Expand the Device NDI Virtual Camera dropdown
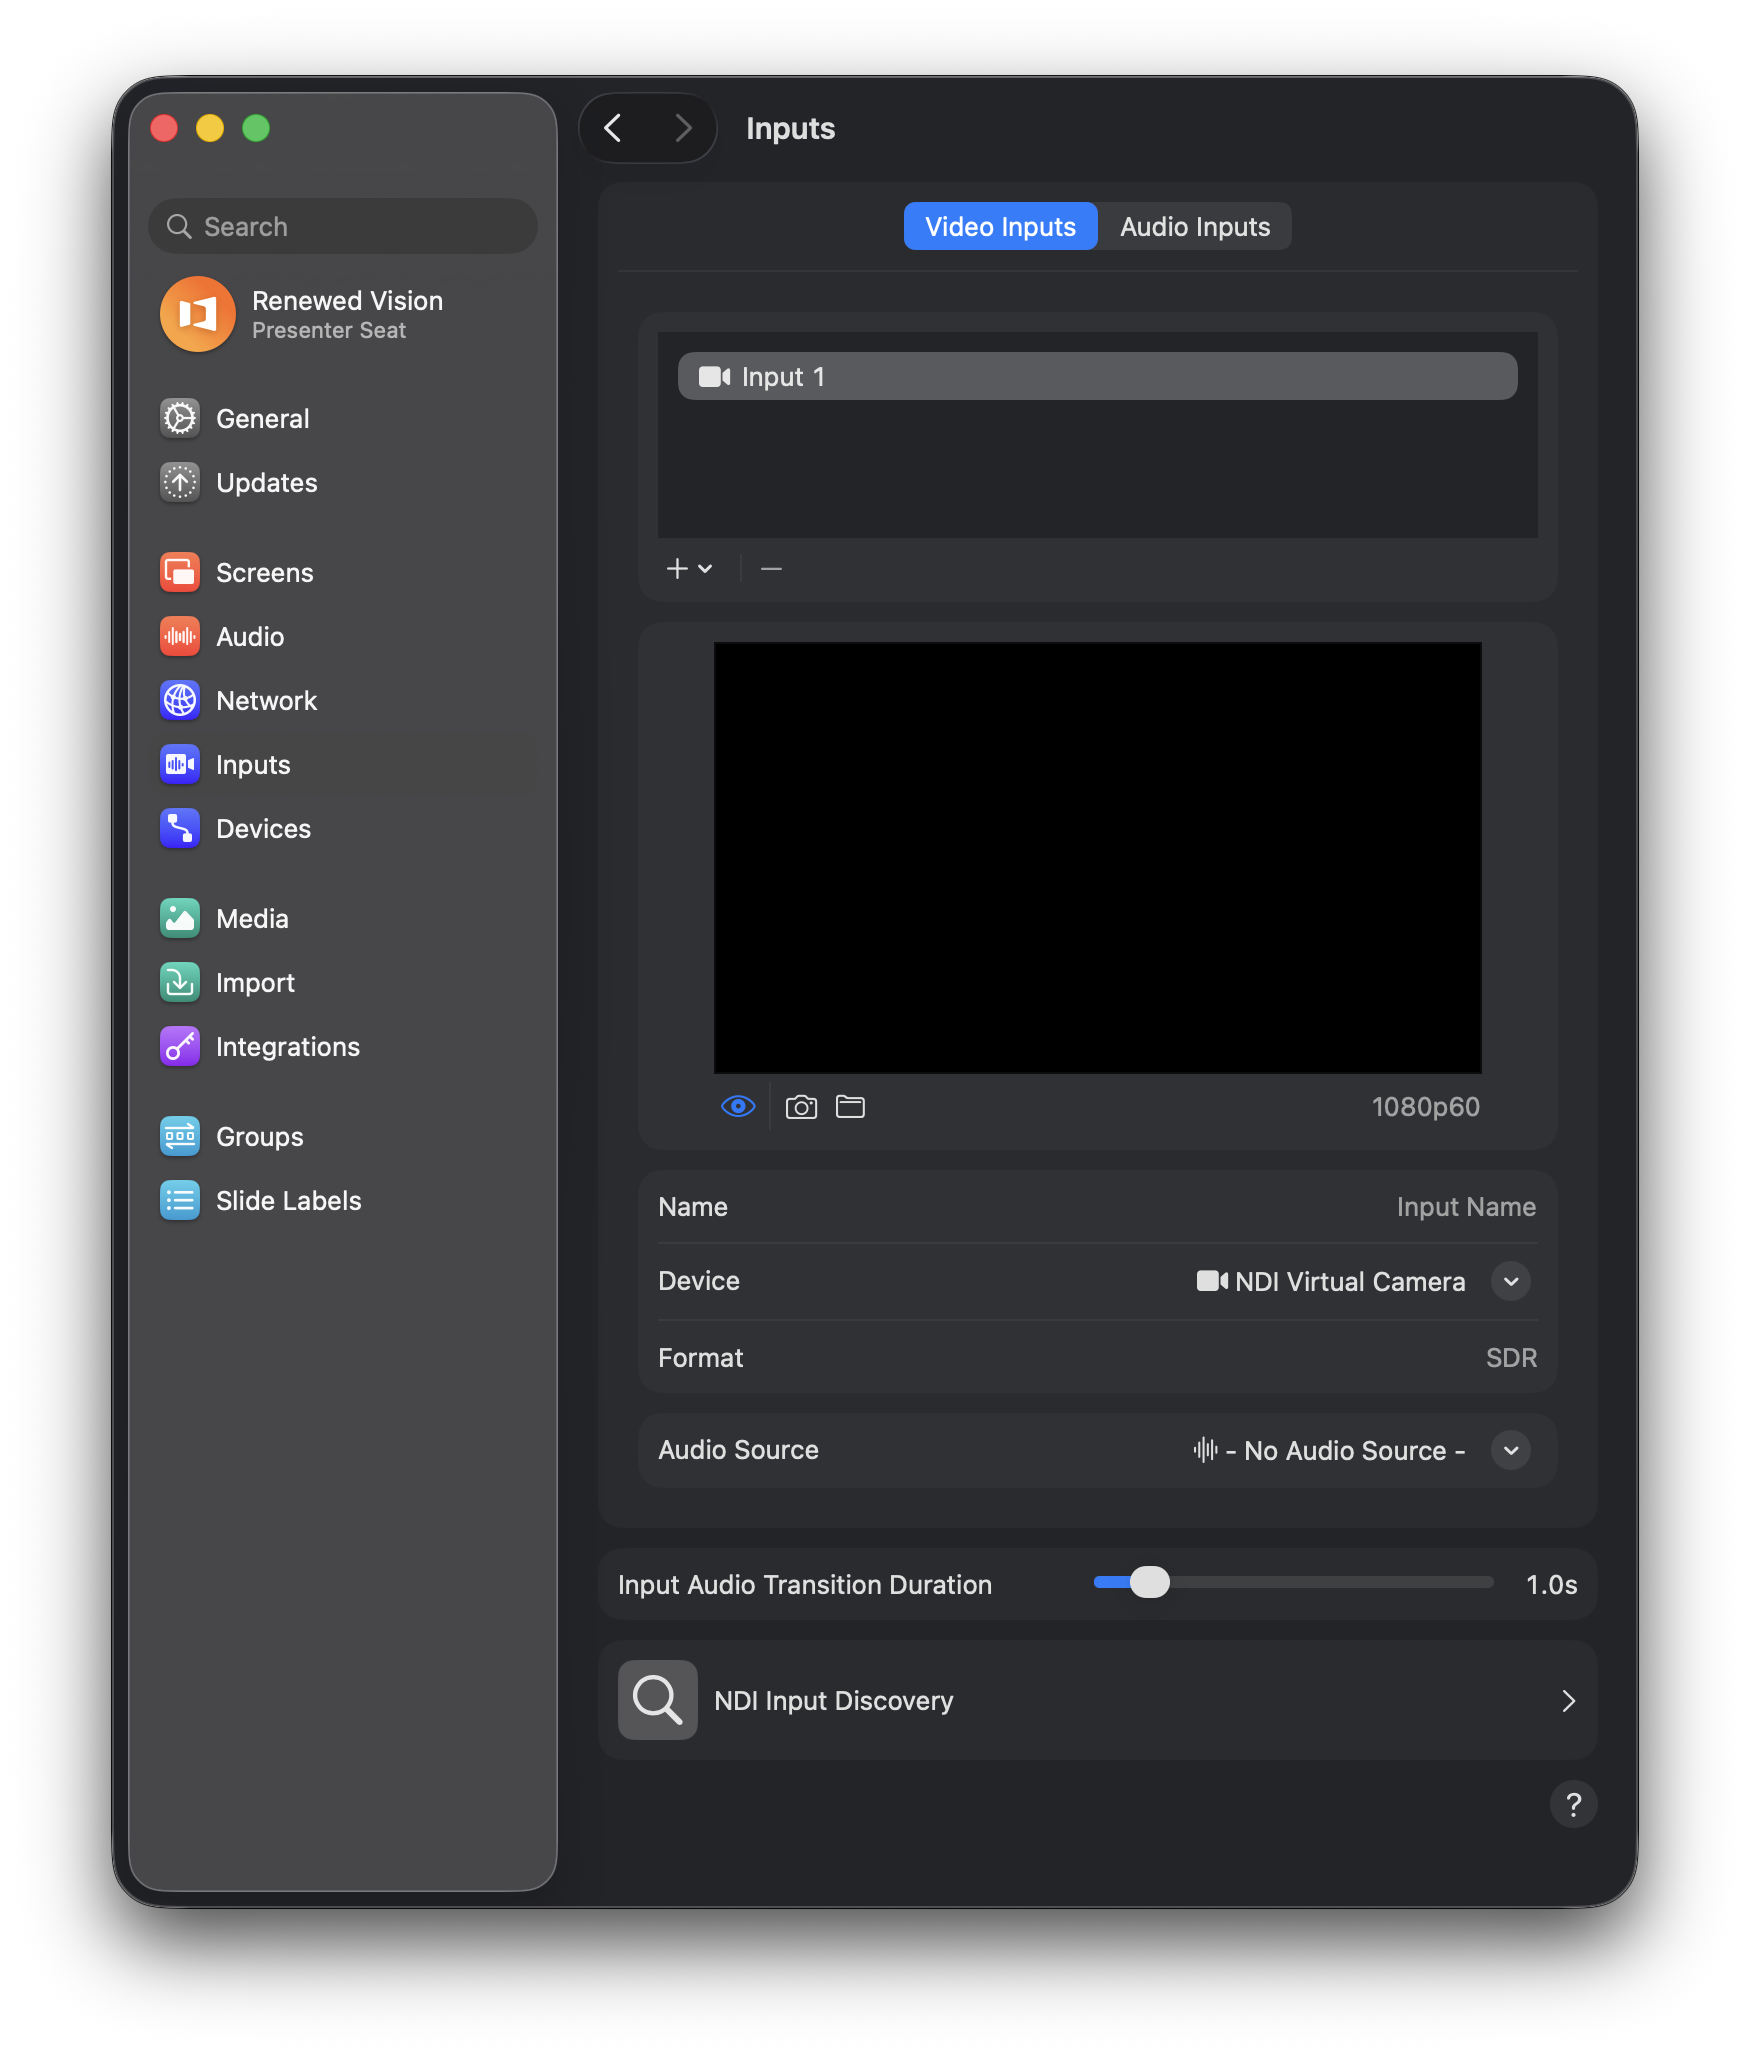Viewport: 1750px width, 2056px height. 1511,1281
